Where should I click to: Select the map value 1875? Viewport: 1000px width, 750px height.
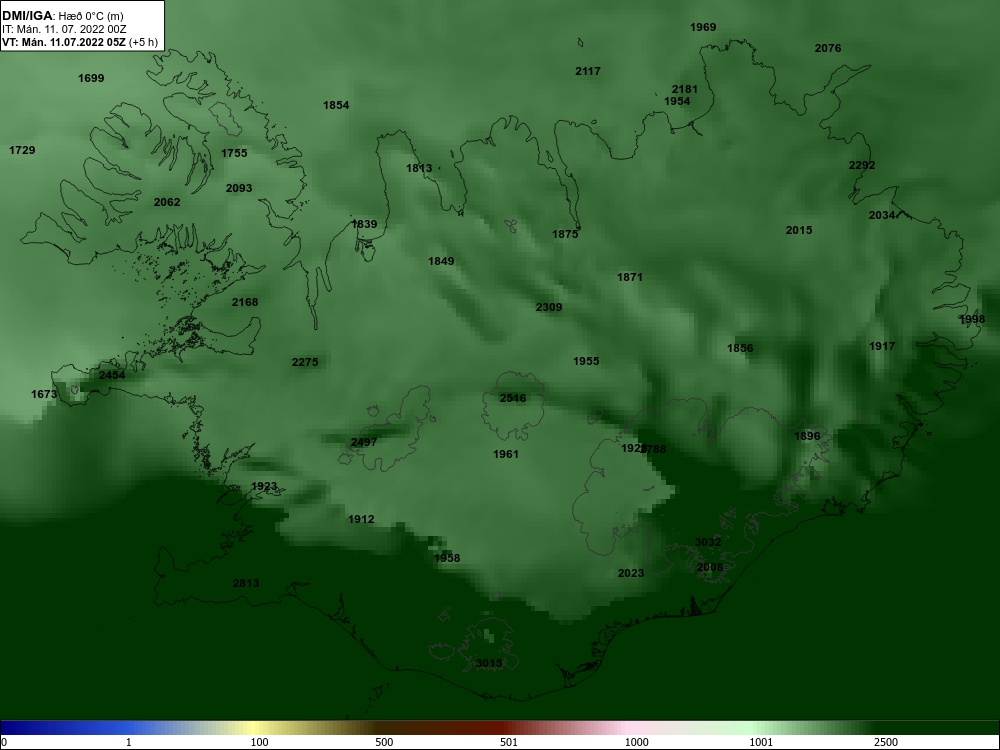click(565, 233)
